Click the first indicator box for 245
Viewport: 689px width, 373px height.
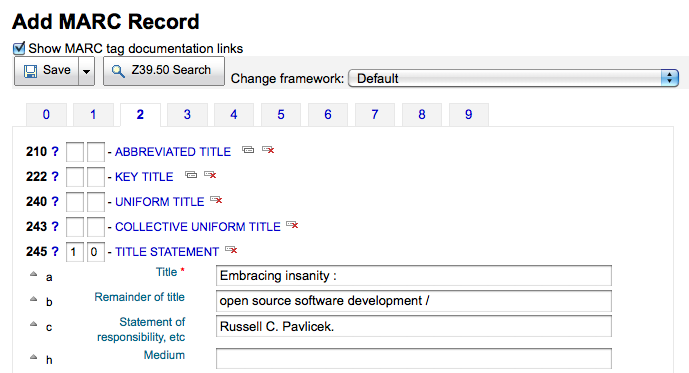click(75, 252)
